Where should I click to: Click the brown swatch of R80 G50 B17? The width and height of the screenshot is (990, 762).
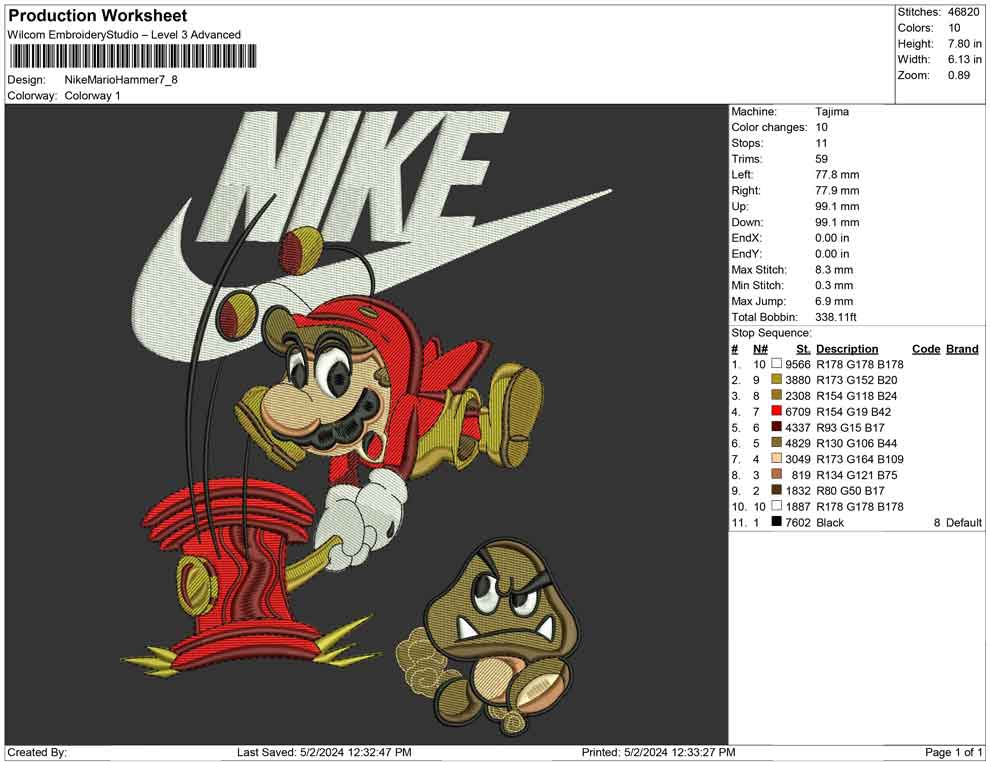pyautogui.click(x=777, y=490)
